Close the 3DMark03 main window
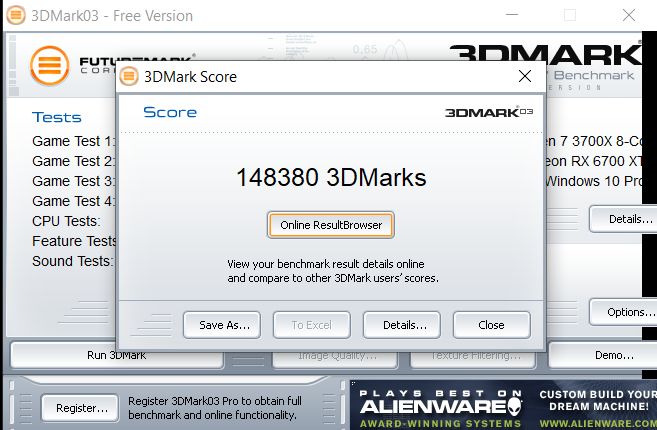657x430 pixels. [x=629, y=16]
